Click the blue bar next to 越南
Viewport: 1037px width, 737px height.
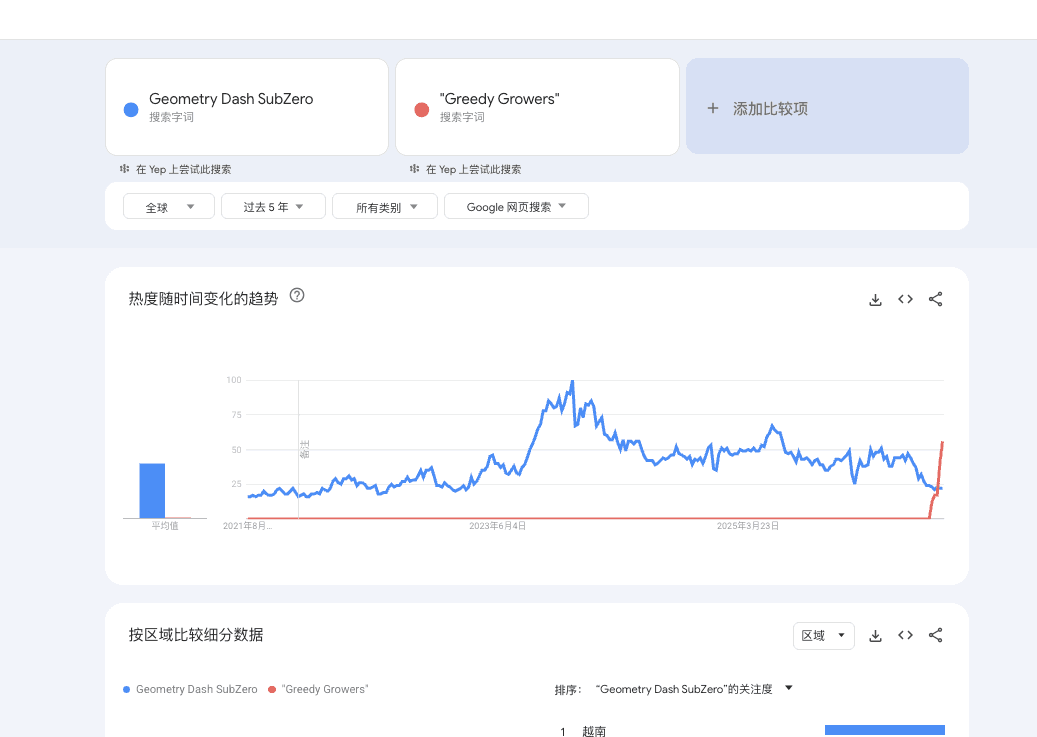884,730
